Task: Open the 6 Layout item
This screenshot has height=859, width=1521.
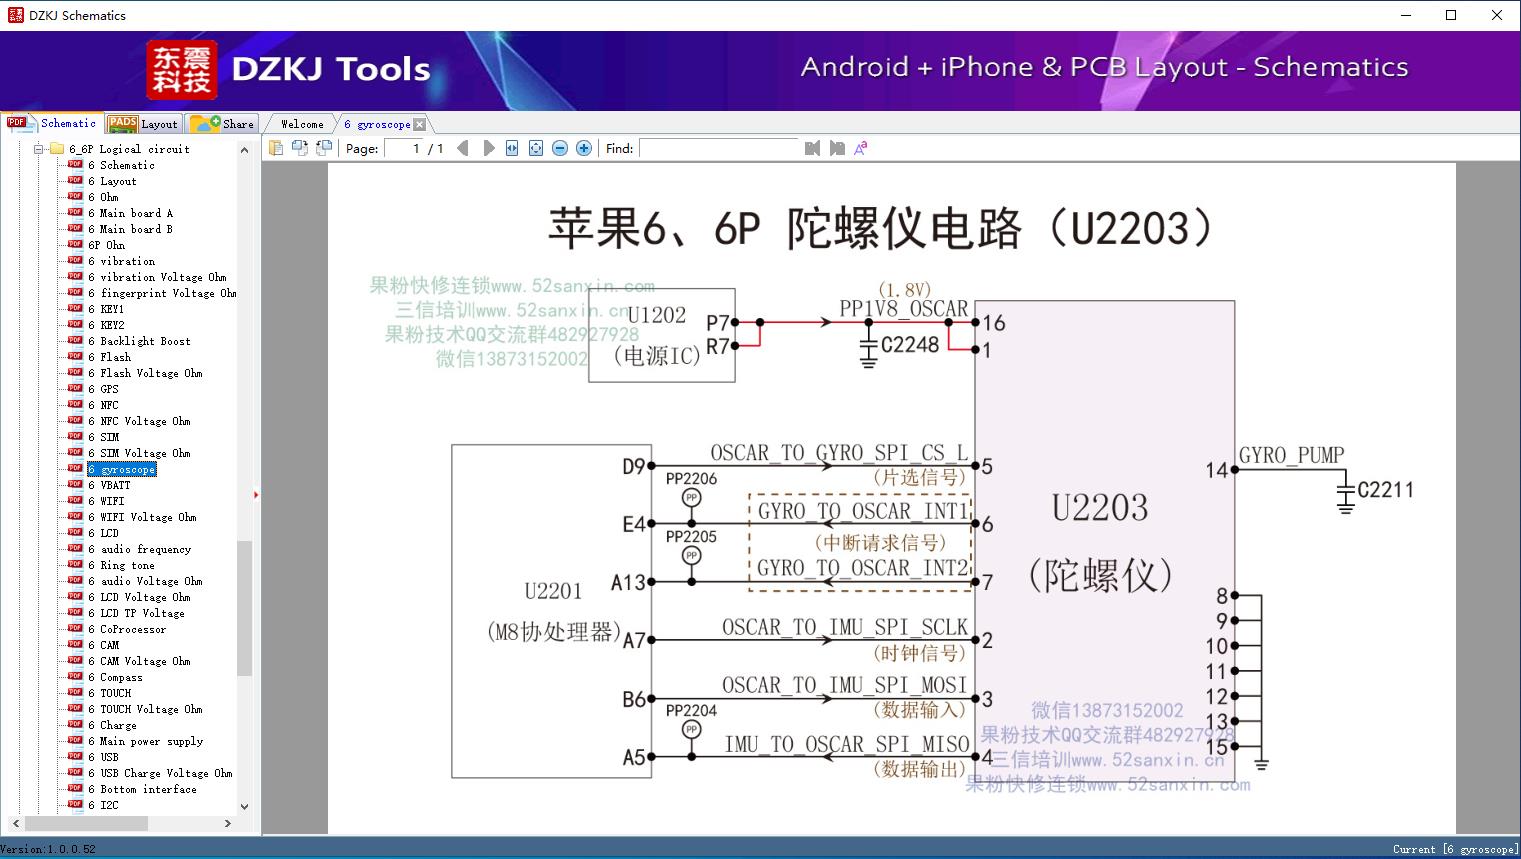Action: (112, 181)
